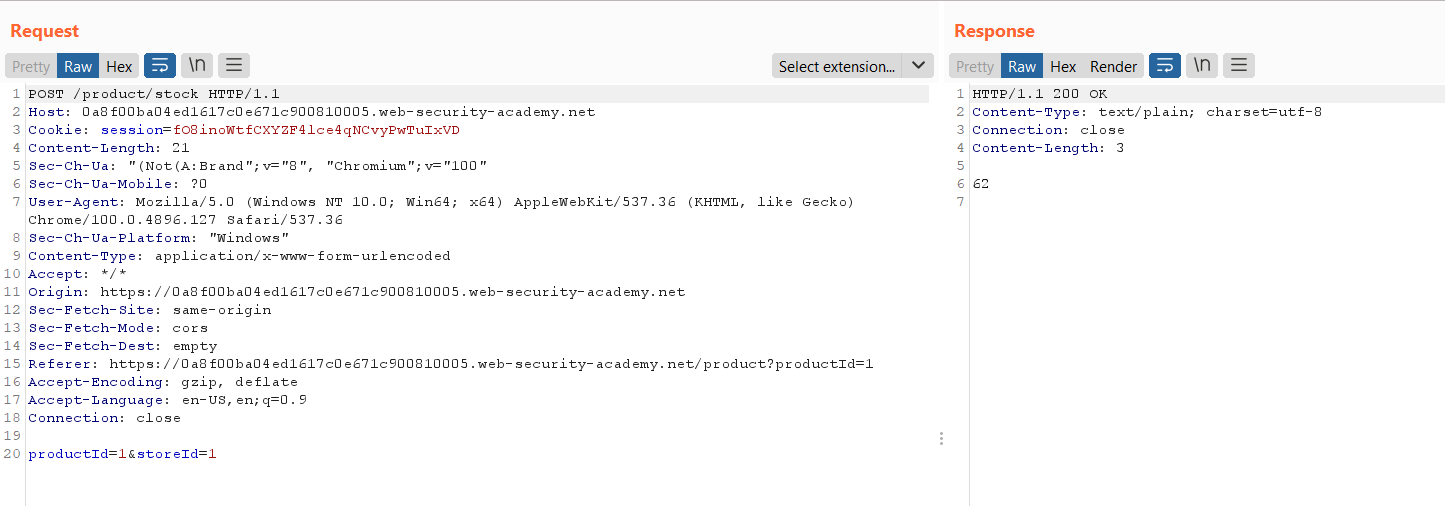Open the Response Render view
1445x506 pixels.
1113,66
